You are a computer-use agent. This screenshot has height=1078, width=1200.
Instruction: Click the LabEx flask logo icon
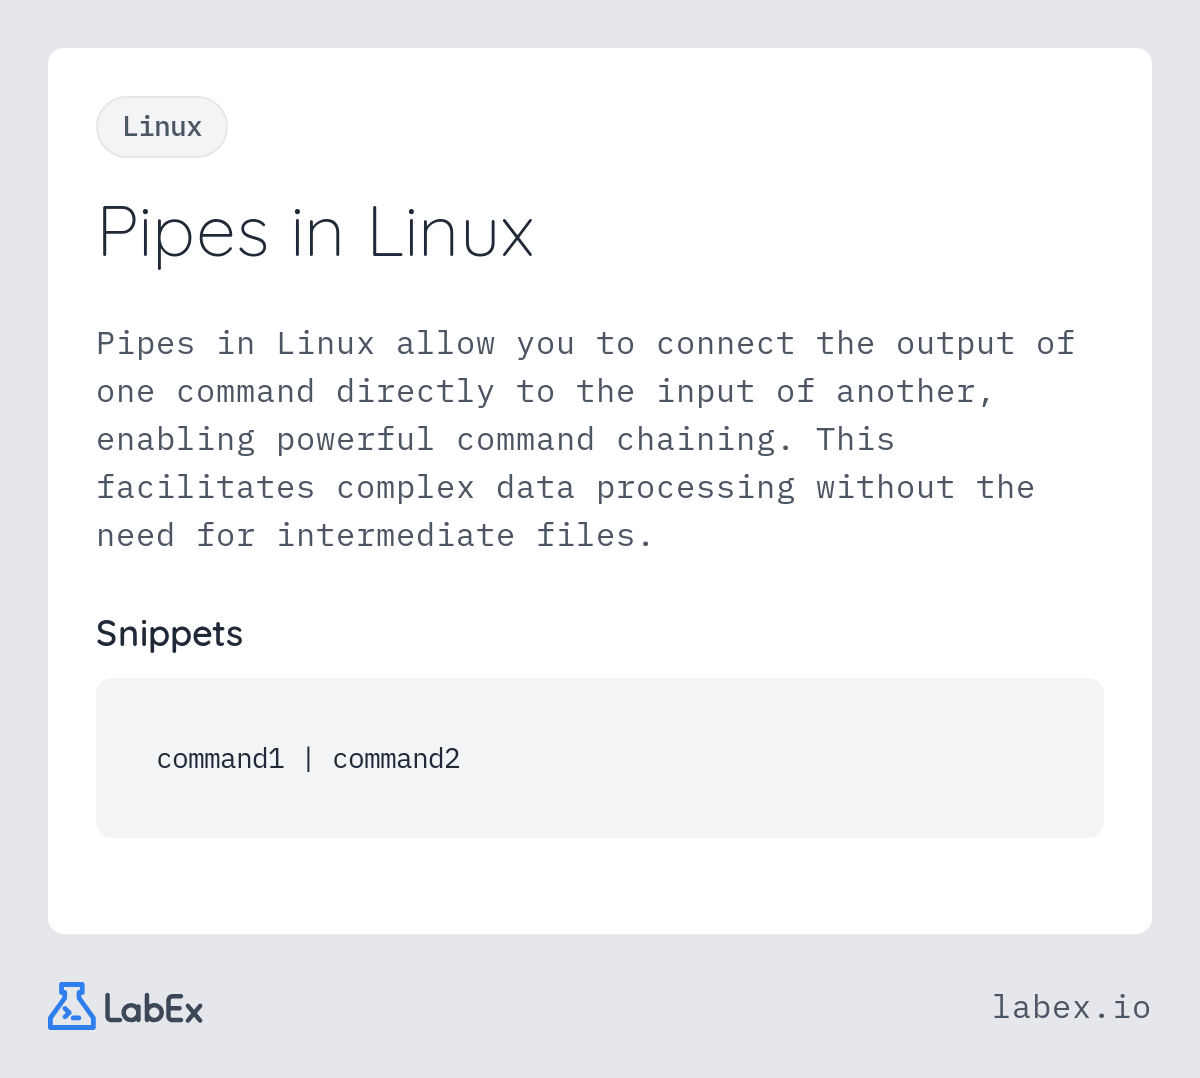(72, 1006)
